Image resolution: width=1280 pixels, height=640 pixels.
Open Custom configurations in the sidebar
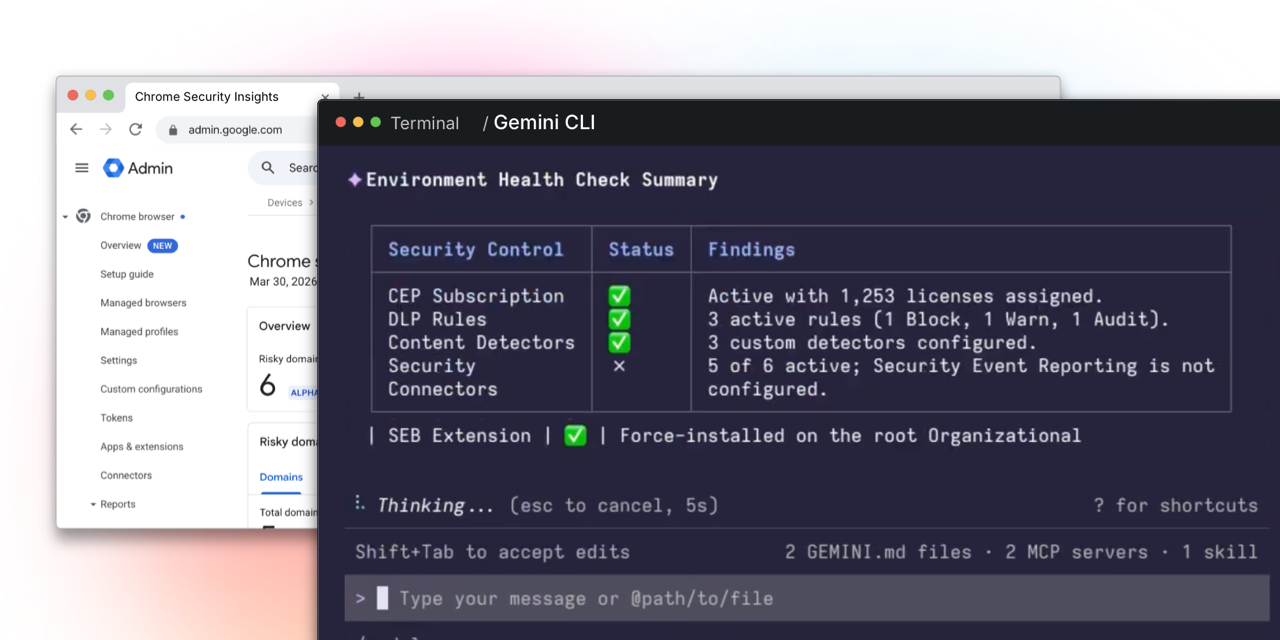[x=151, y=389]
